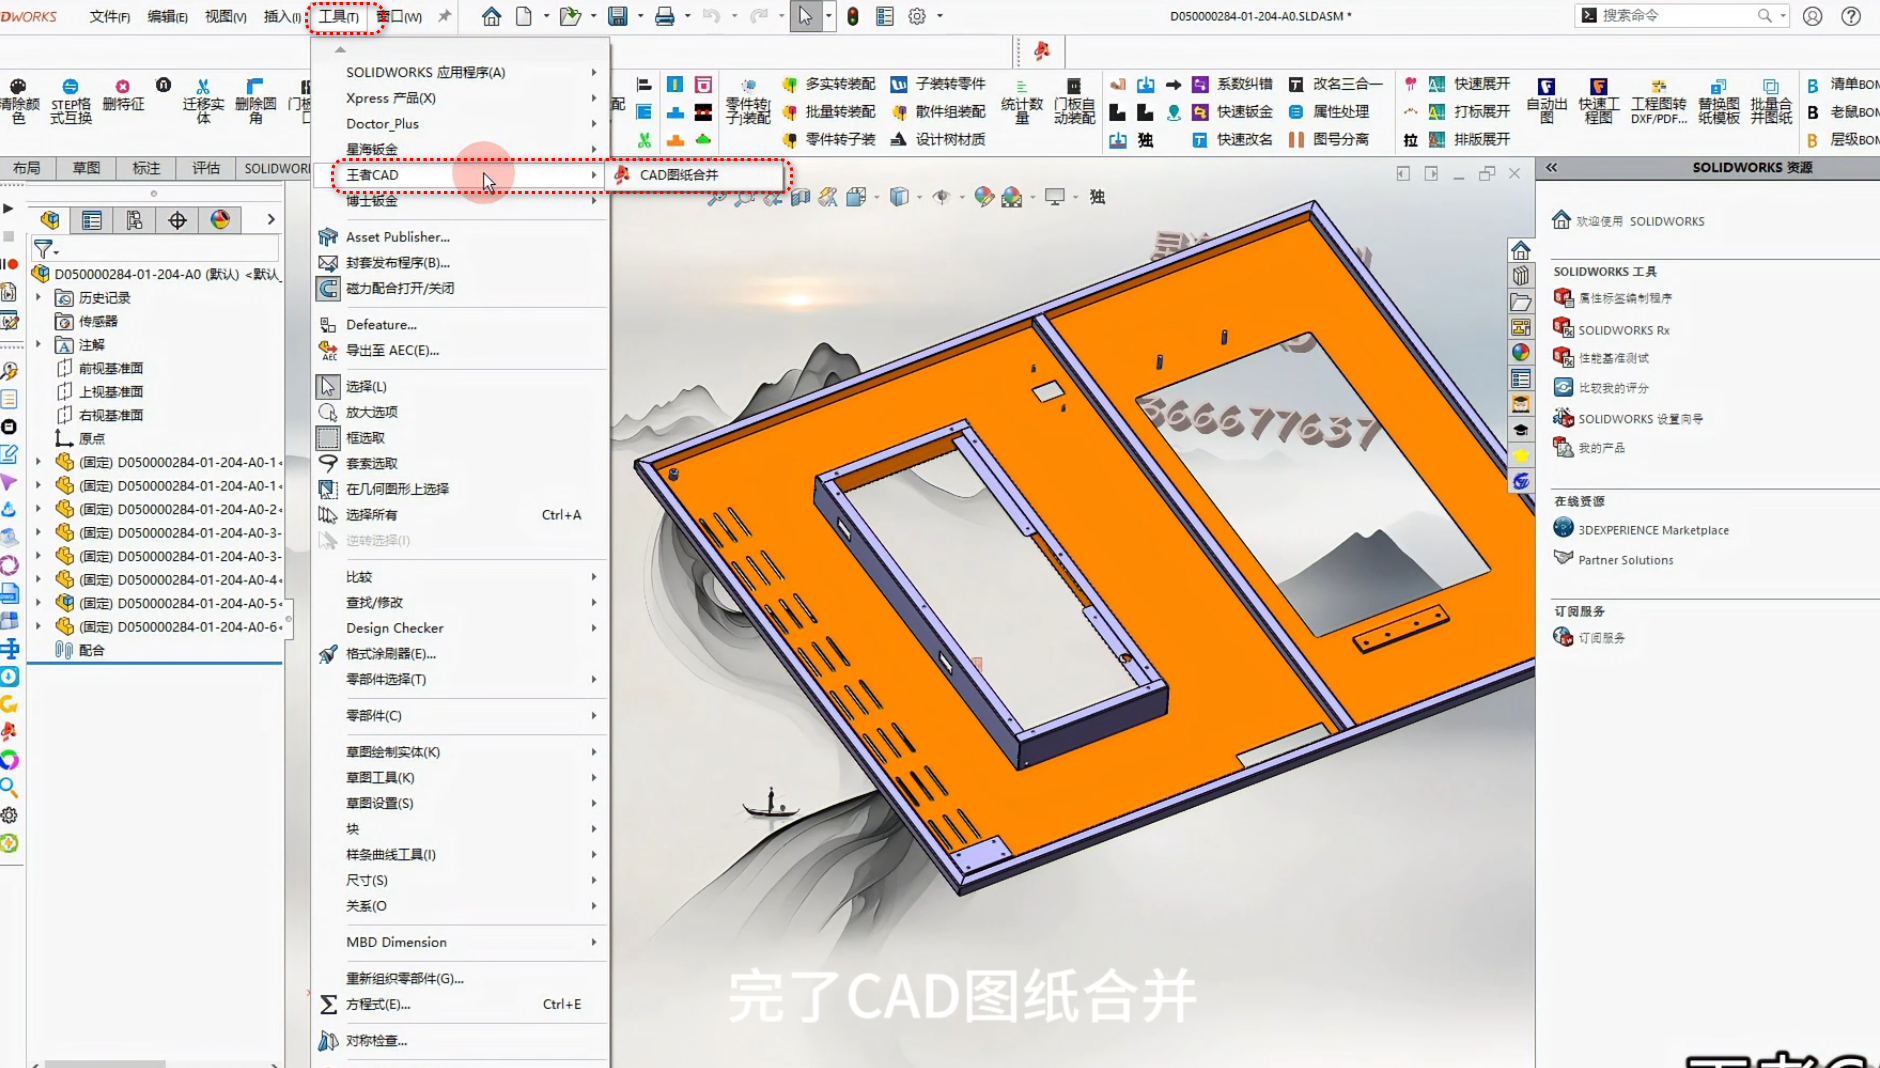
Task: Click the 3DEXPERIENCE Marketplace link
Action: (x=1651, y=529)
